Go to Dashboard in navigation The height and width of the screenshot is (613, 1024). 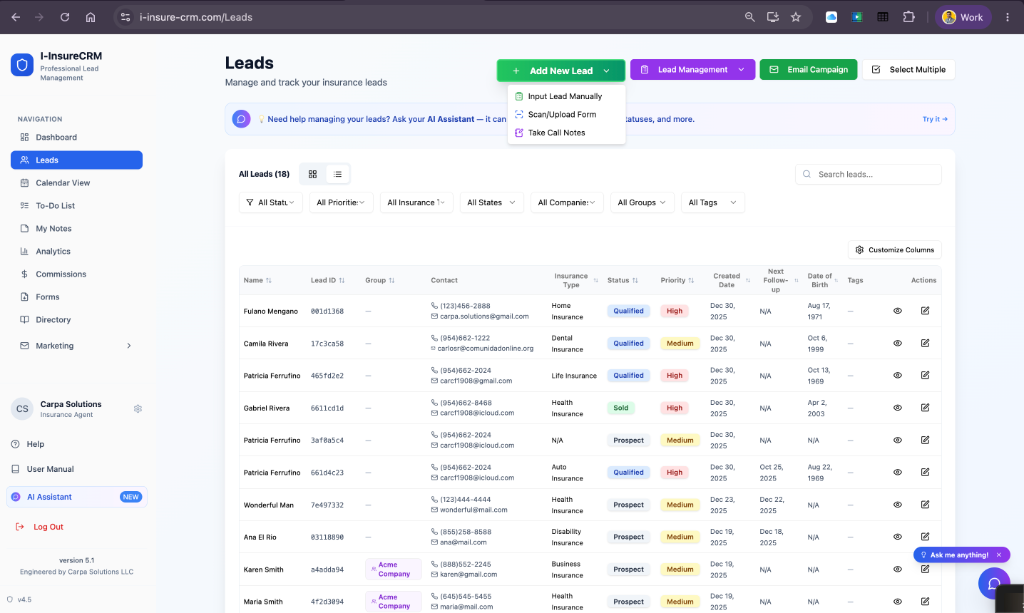[x=76, y=137]
